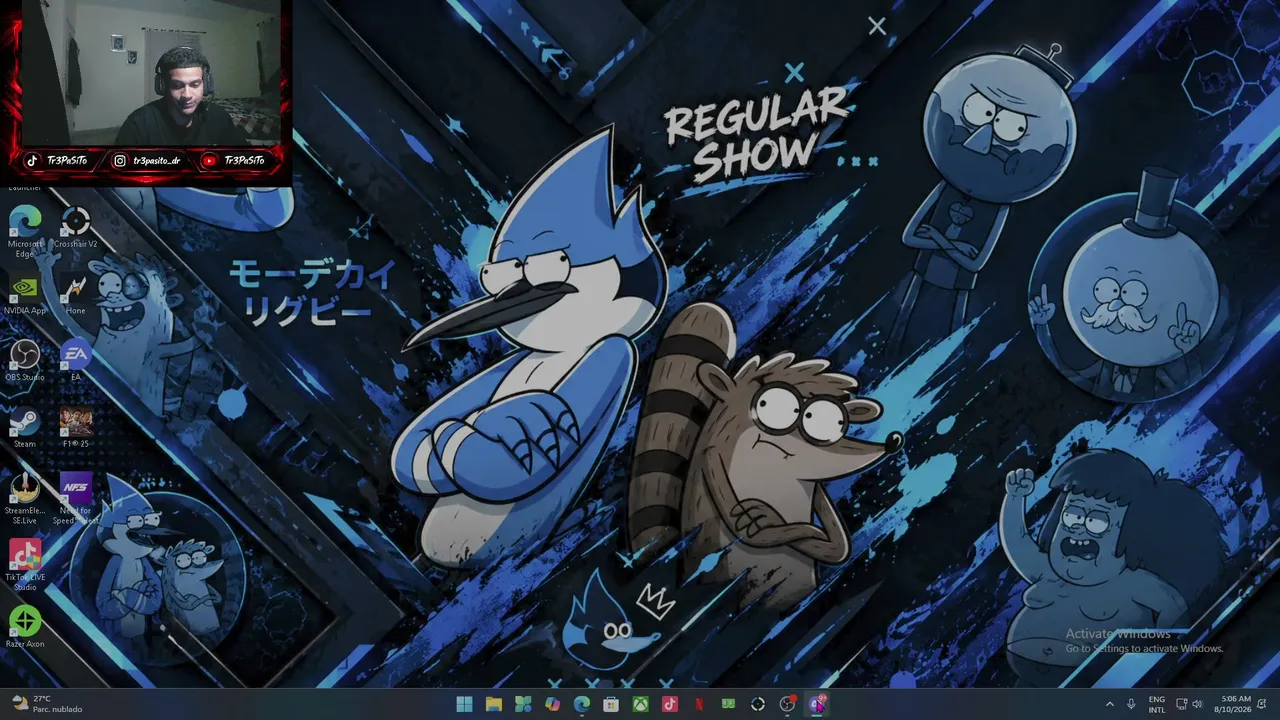Open the Windows Start menu
The width and height of the screenshot is (1280, 720).
tap(464, 704)
